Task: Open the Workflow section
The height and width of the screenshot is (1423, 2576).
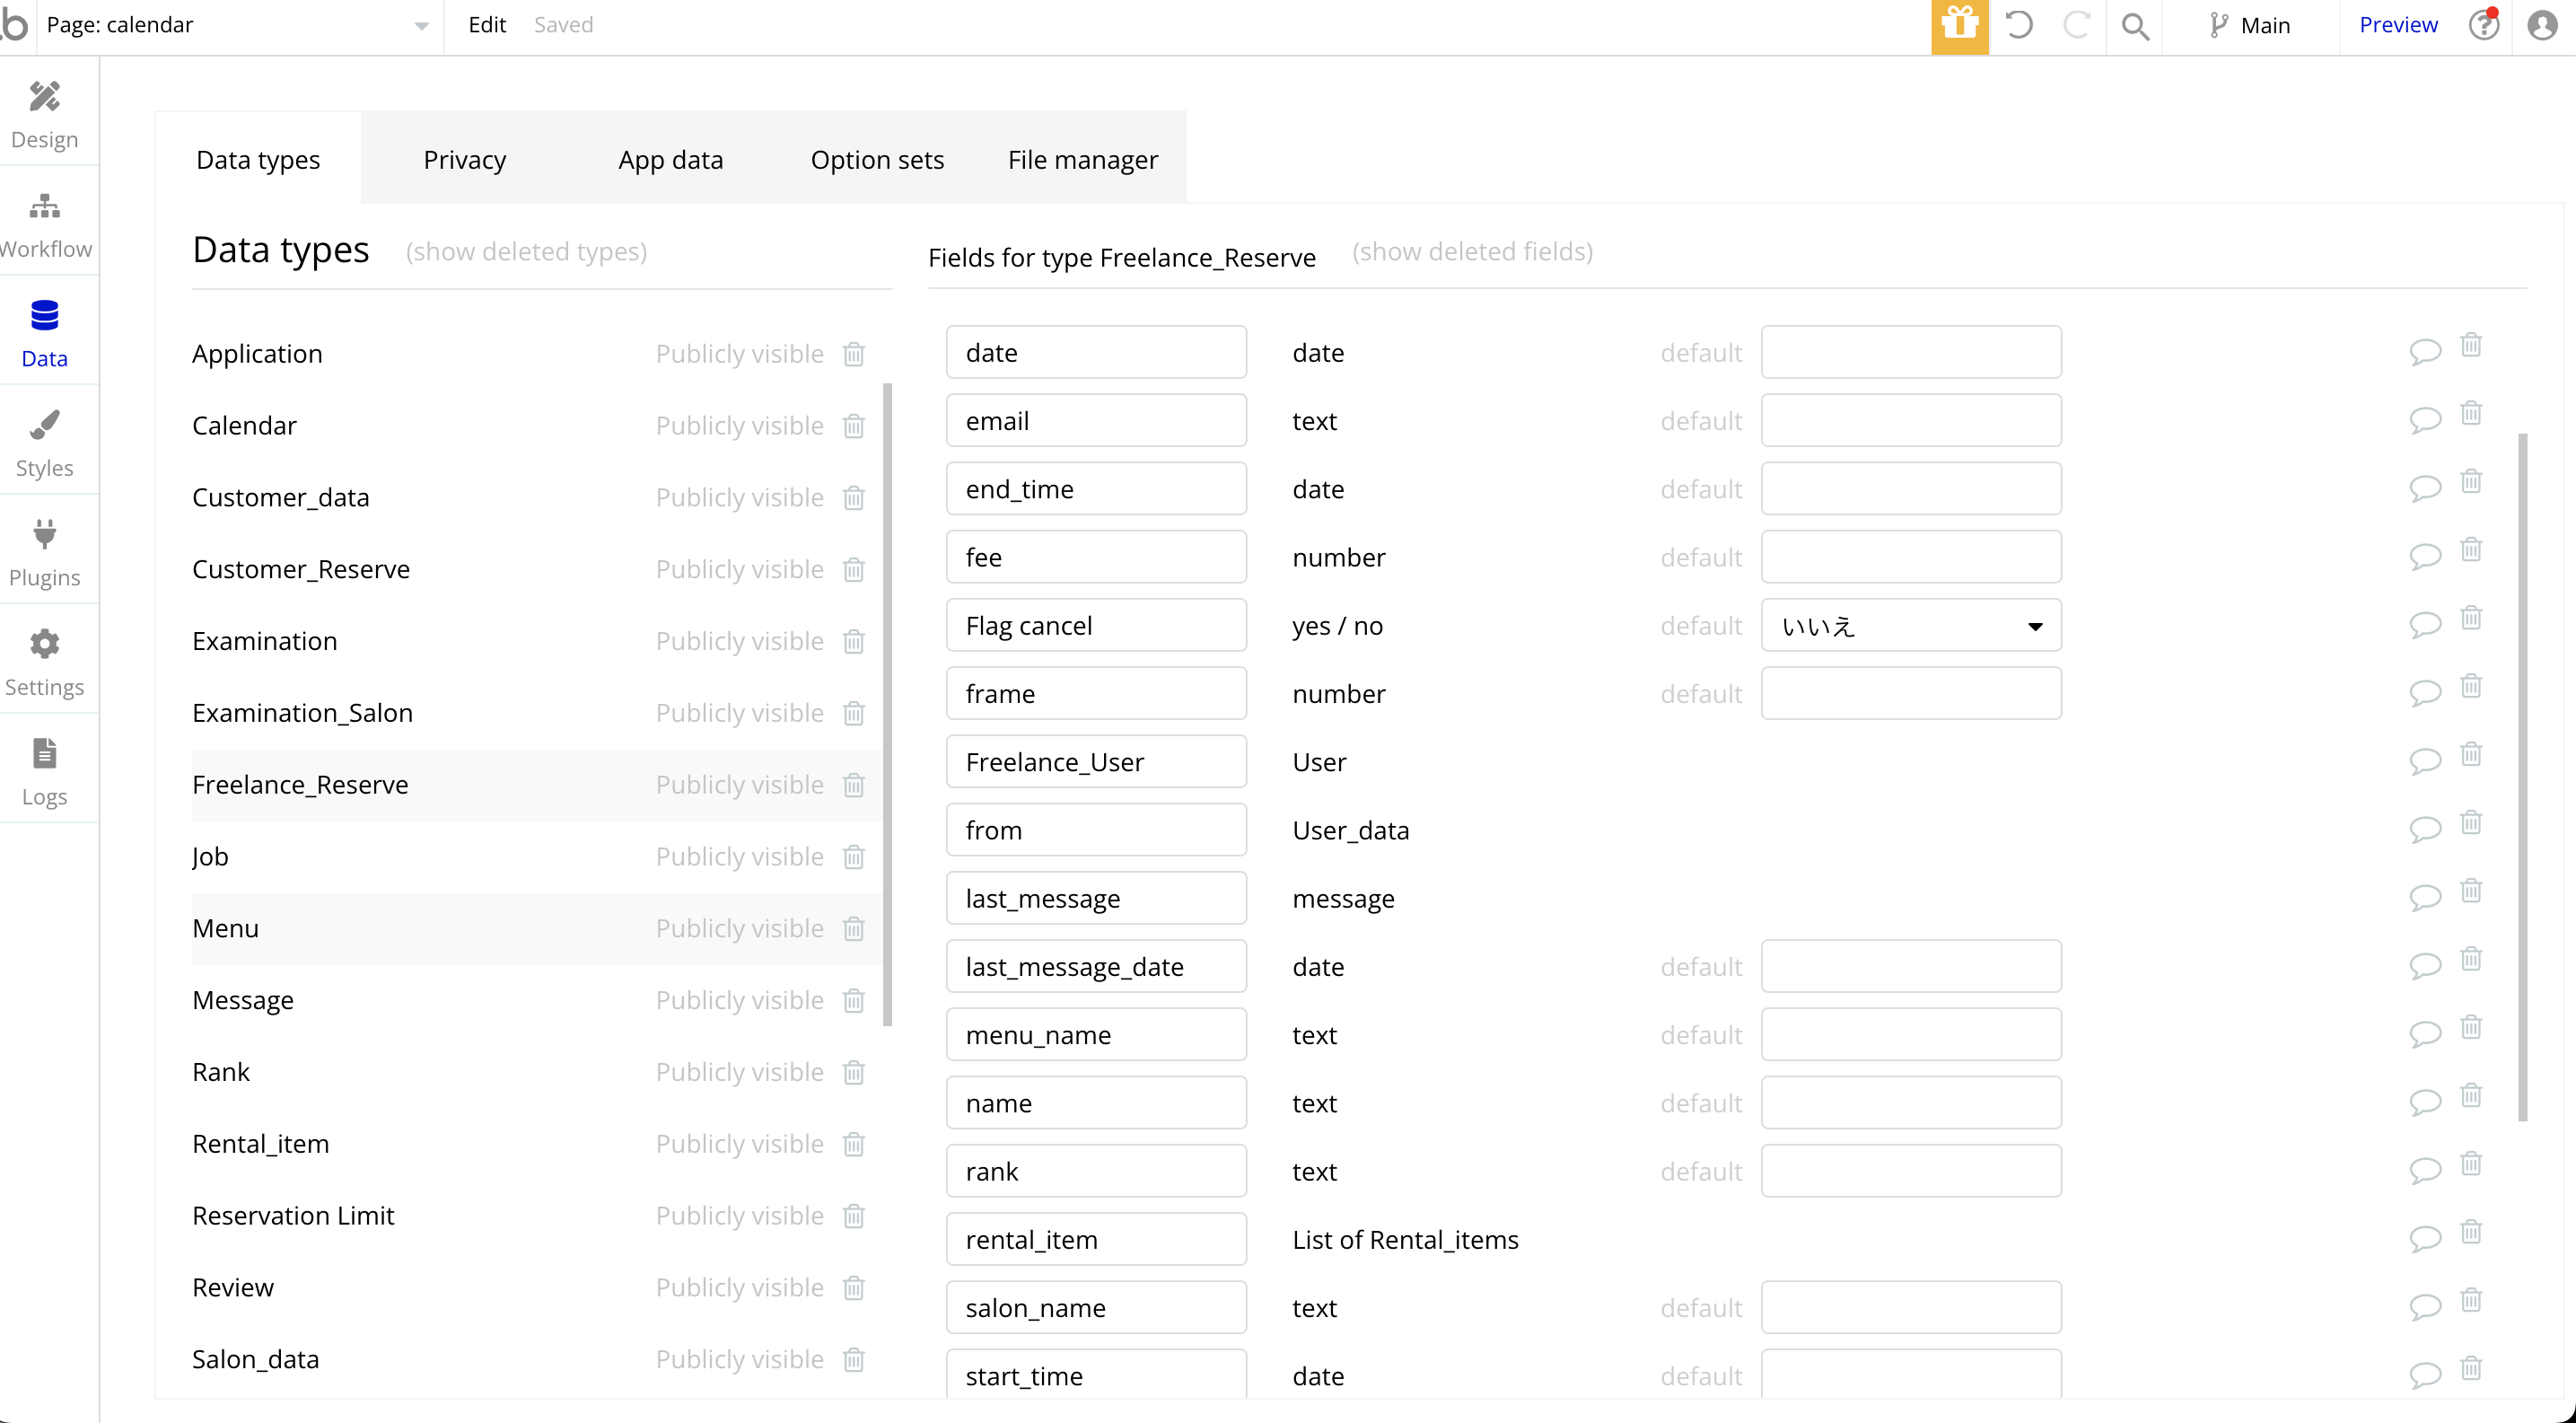Action: (x=44, y=224)
